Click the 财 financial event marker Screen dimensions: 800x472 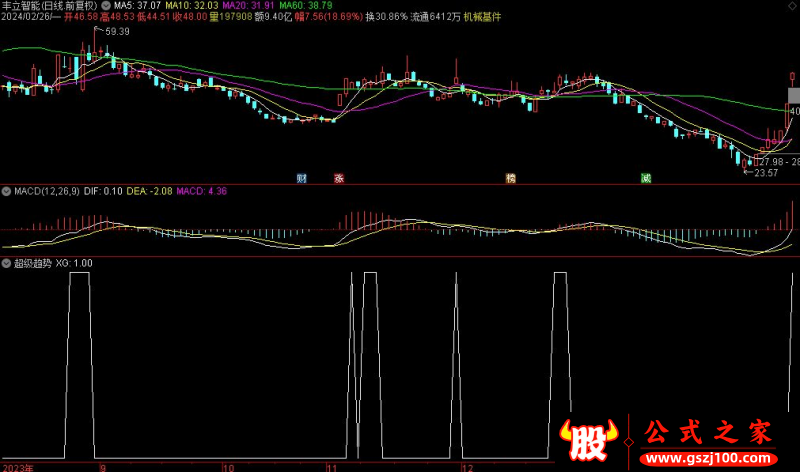(301, 179)
